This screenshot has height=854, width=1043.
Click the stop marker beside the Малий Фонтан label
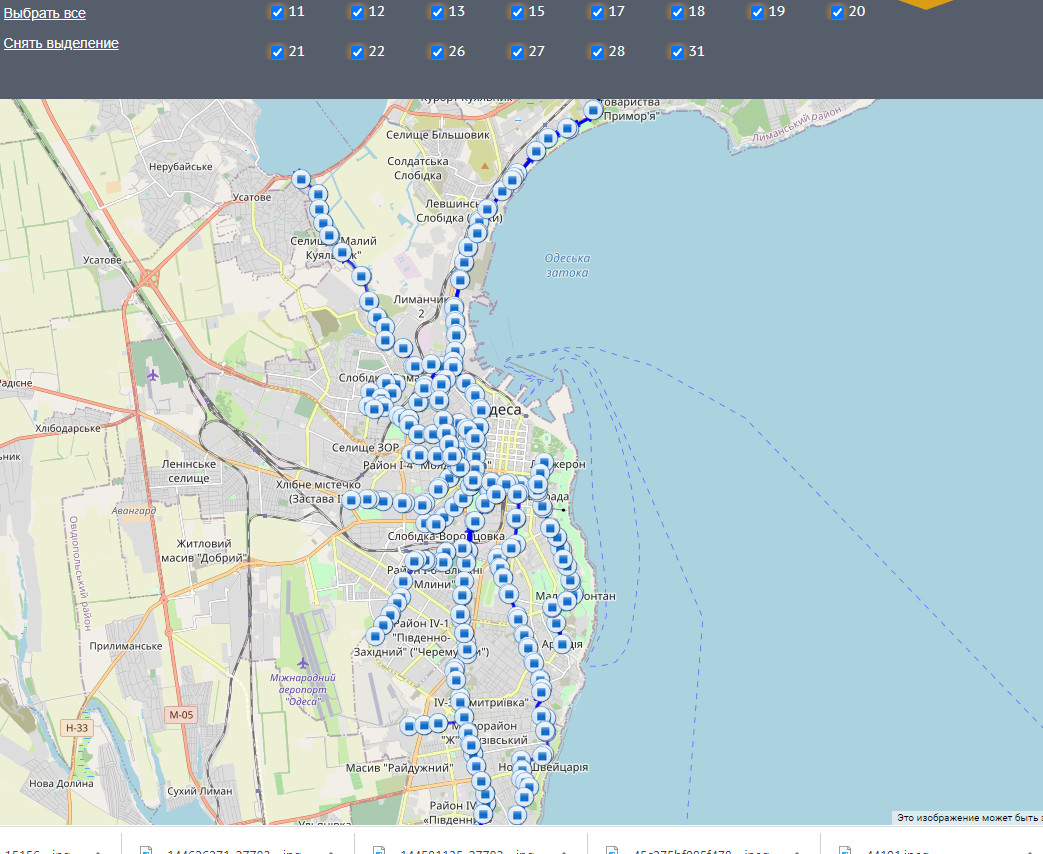pyautogui.click(x=567, y=600)
